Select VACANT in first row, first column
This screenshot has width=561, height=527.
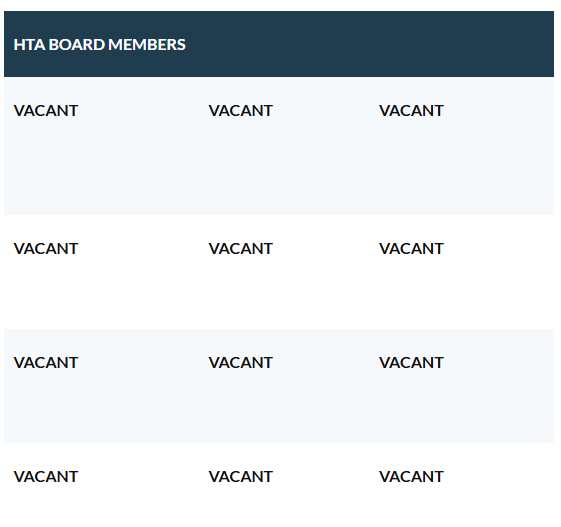pos(46,111)
